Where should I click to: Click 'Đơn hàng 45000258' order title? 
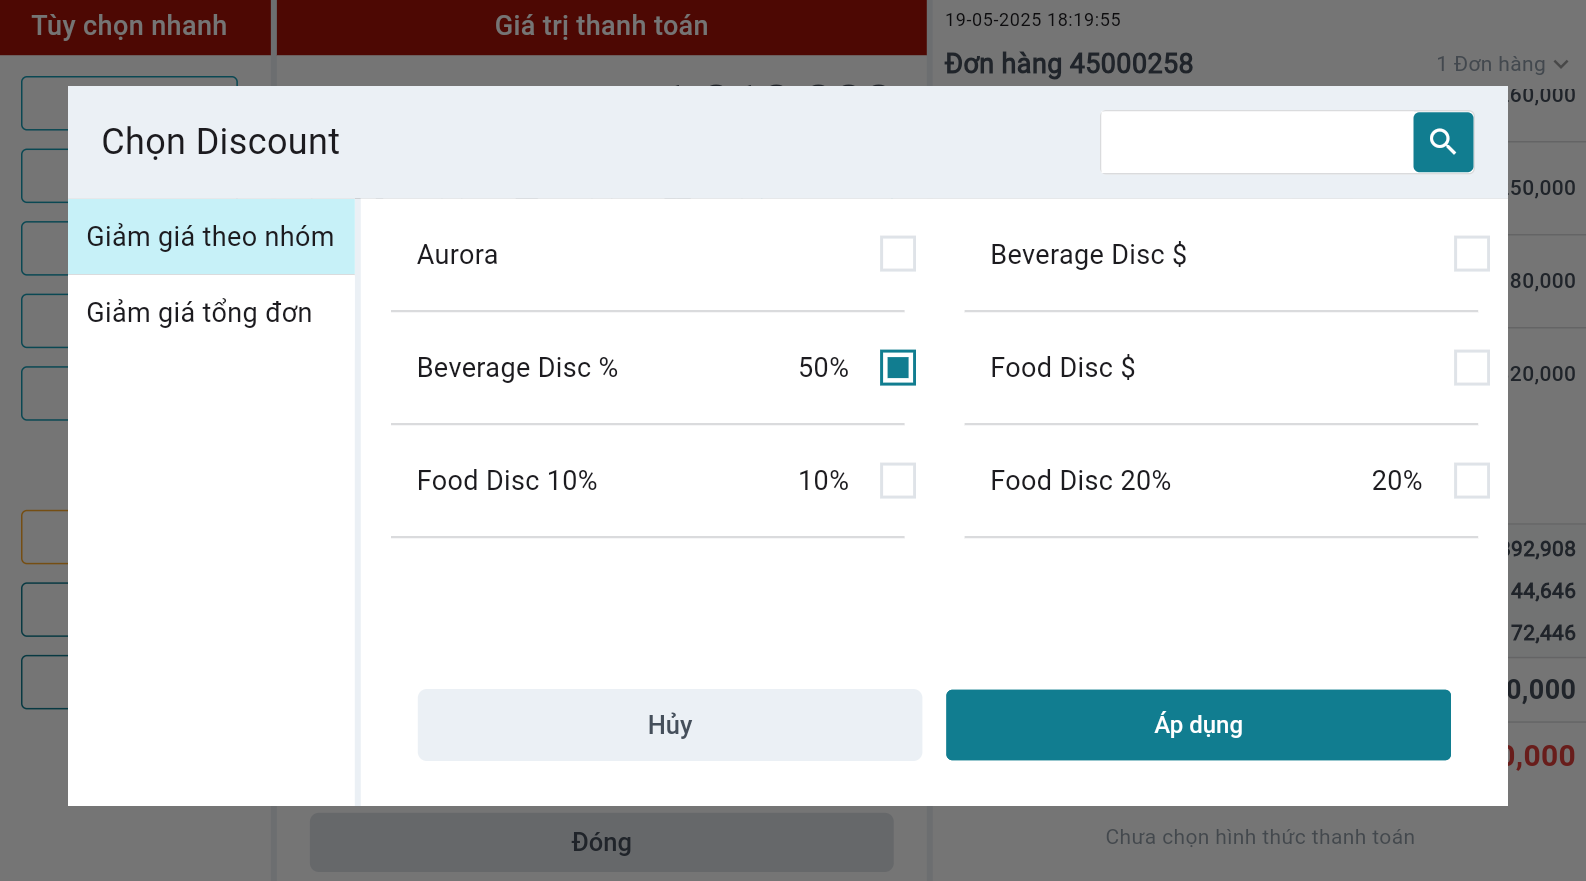click(x=1068, y=64)
